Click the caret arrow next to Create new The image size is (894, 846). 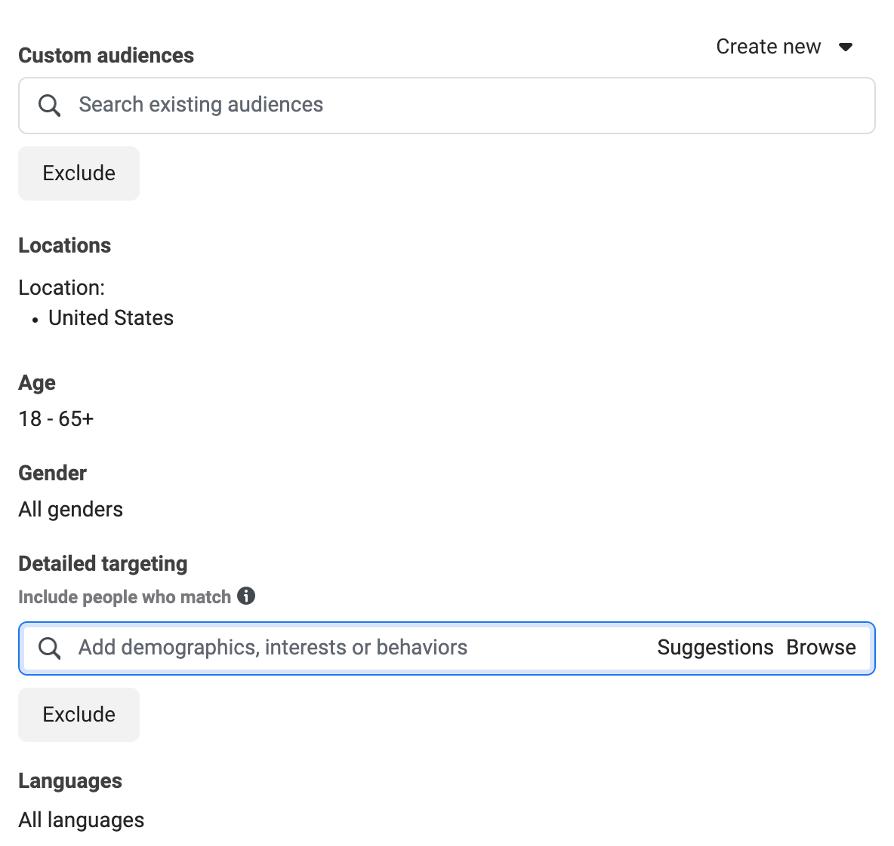click(x=845, y=47)
